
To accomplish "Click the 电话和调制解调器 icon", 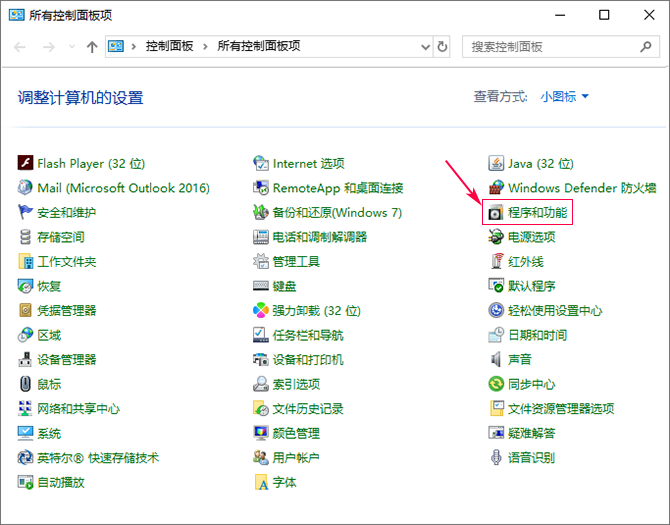I will (x=261, y=237).
